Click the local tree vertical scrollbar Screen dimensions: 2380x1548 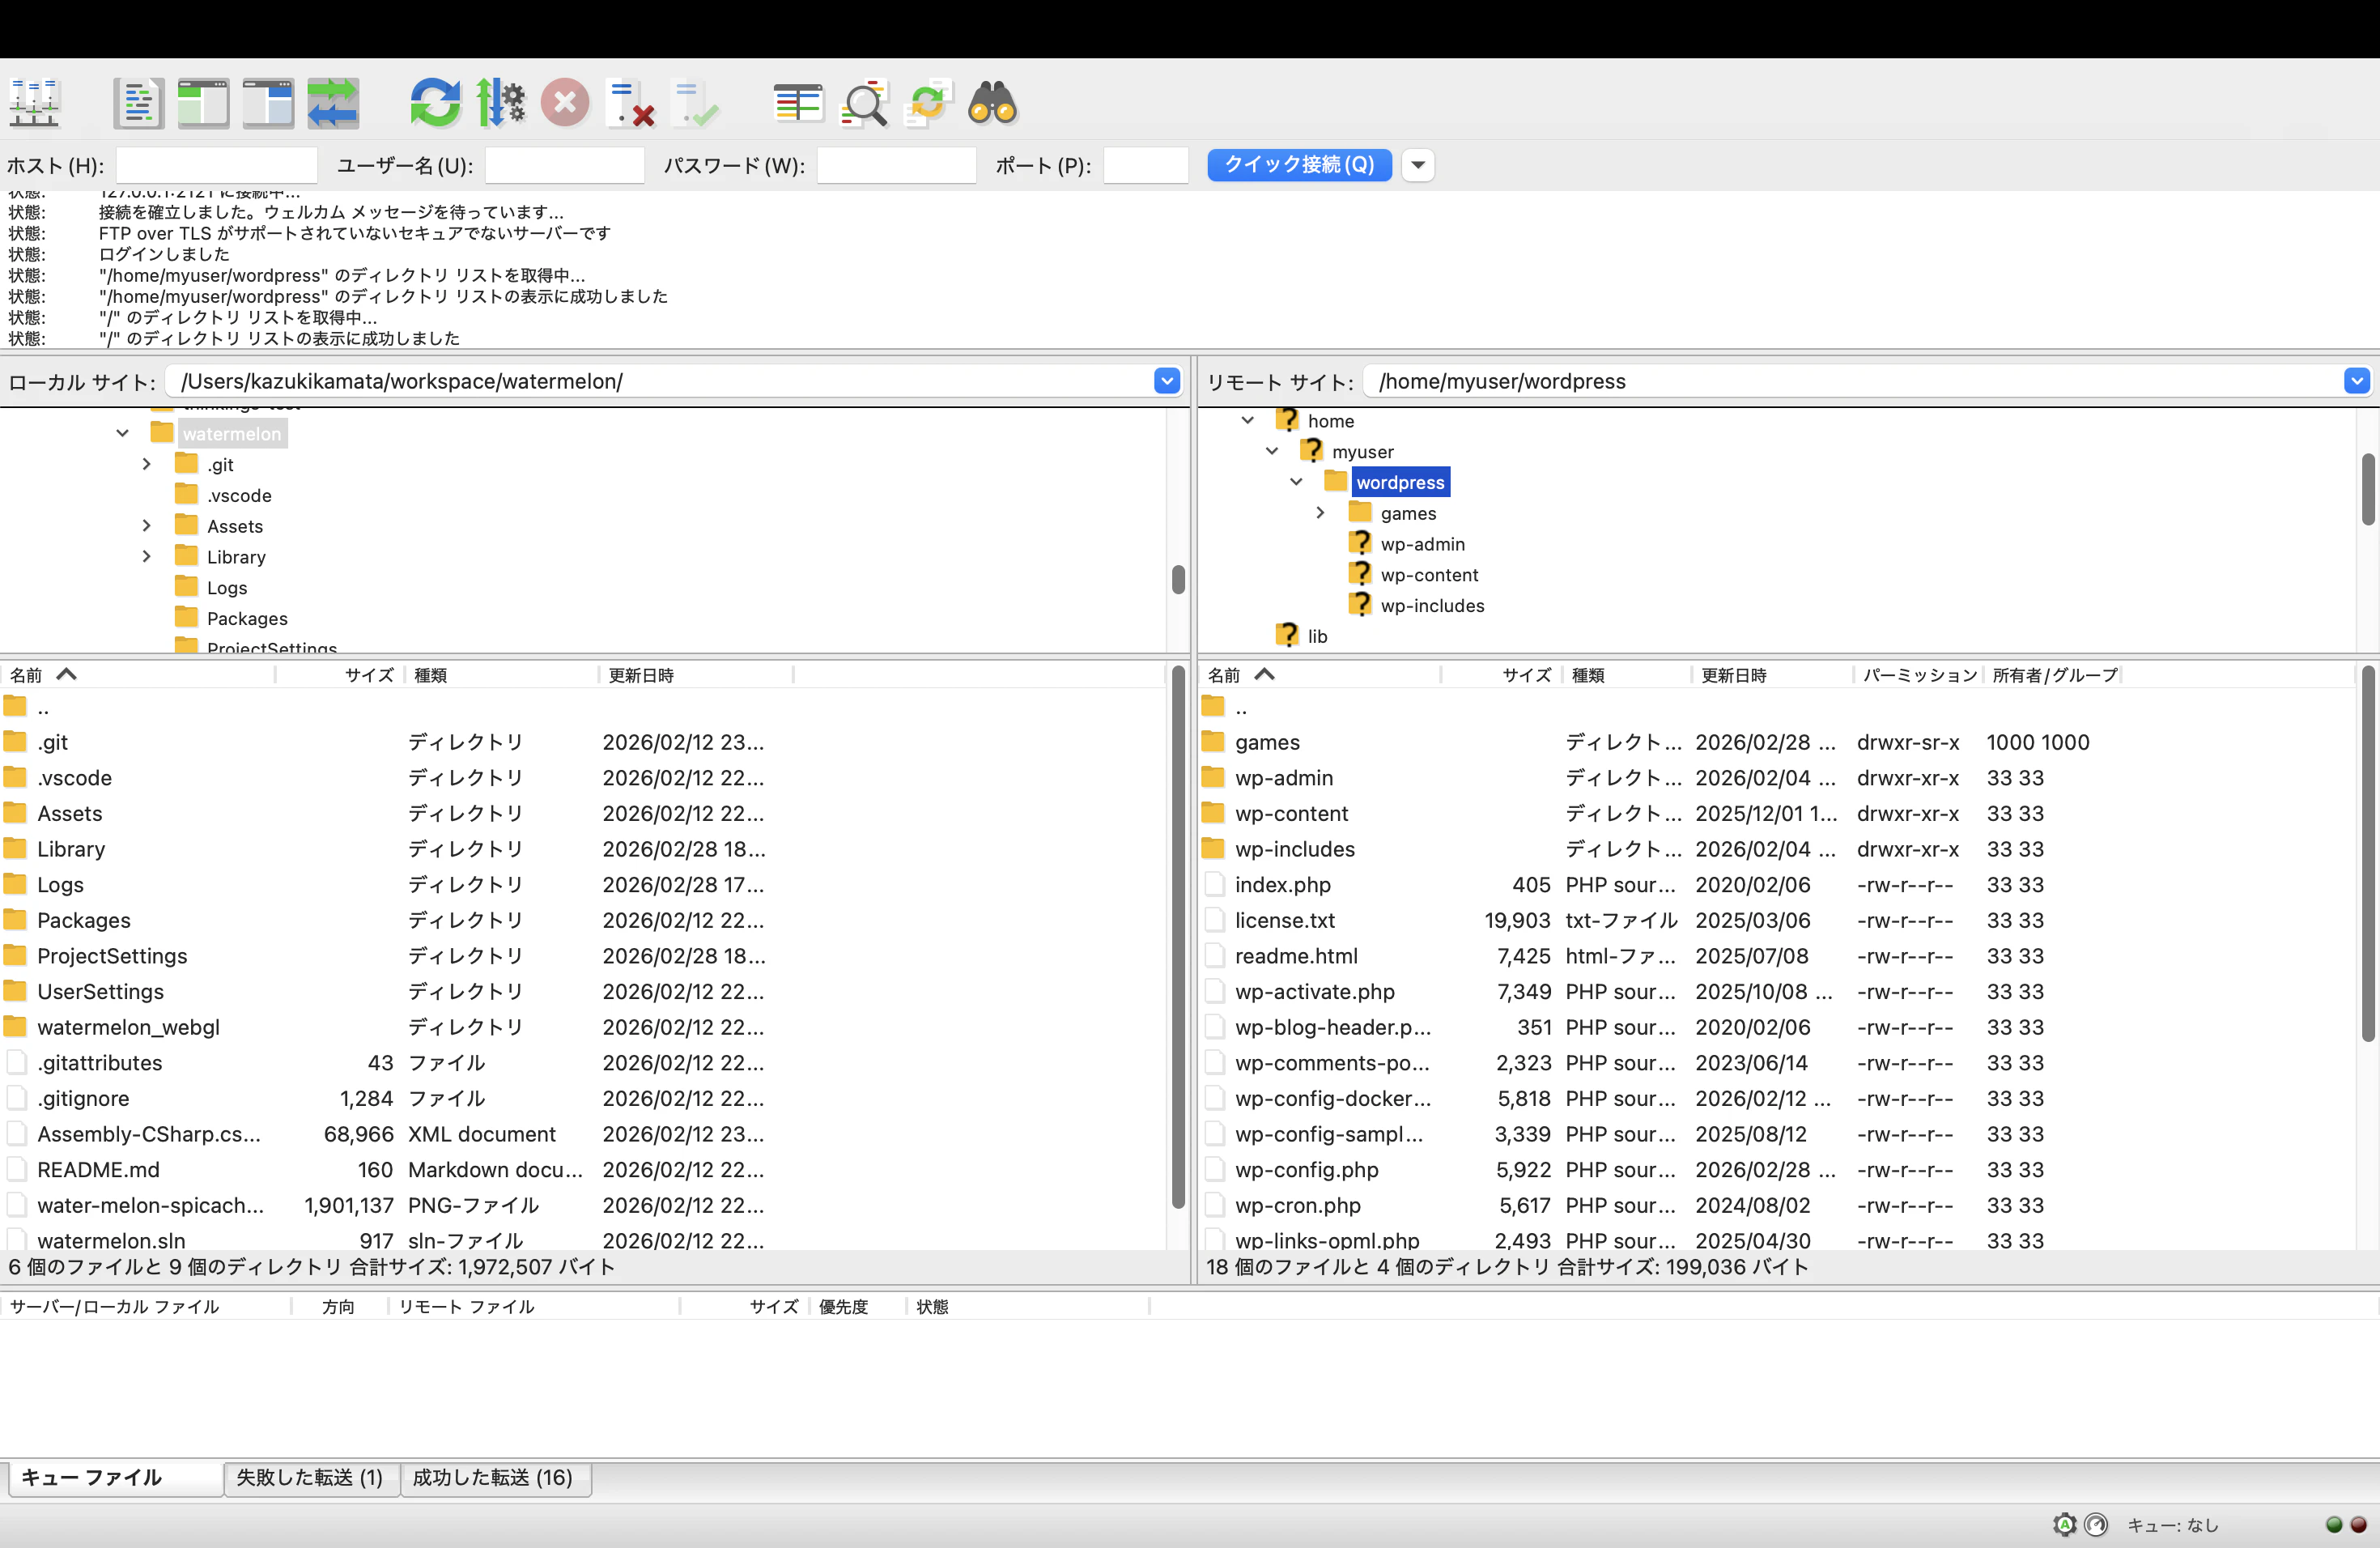1178,580
